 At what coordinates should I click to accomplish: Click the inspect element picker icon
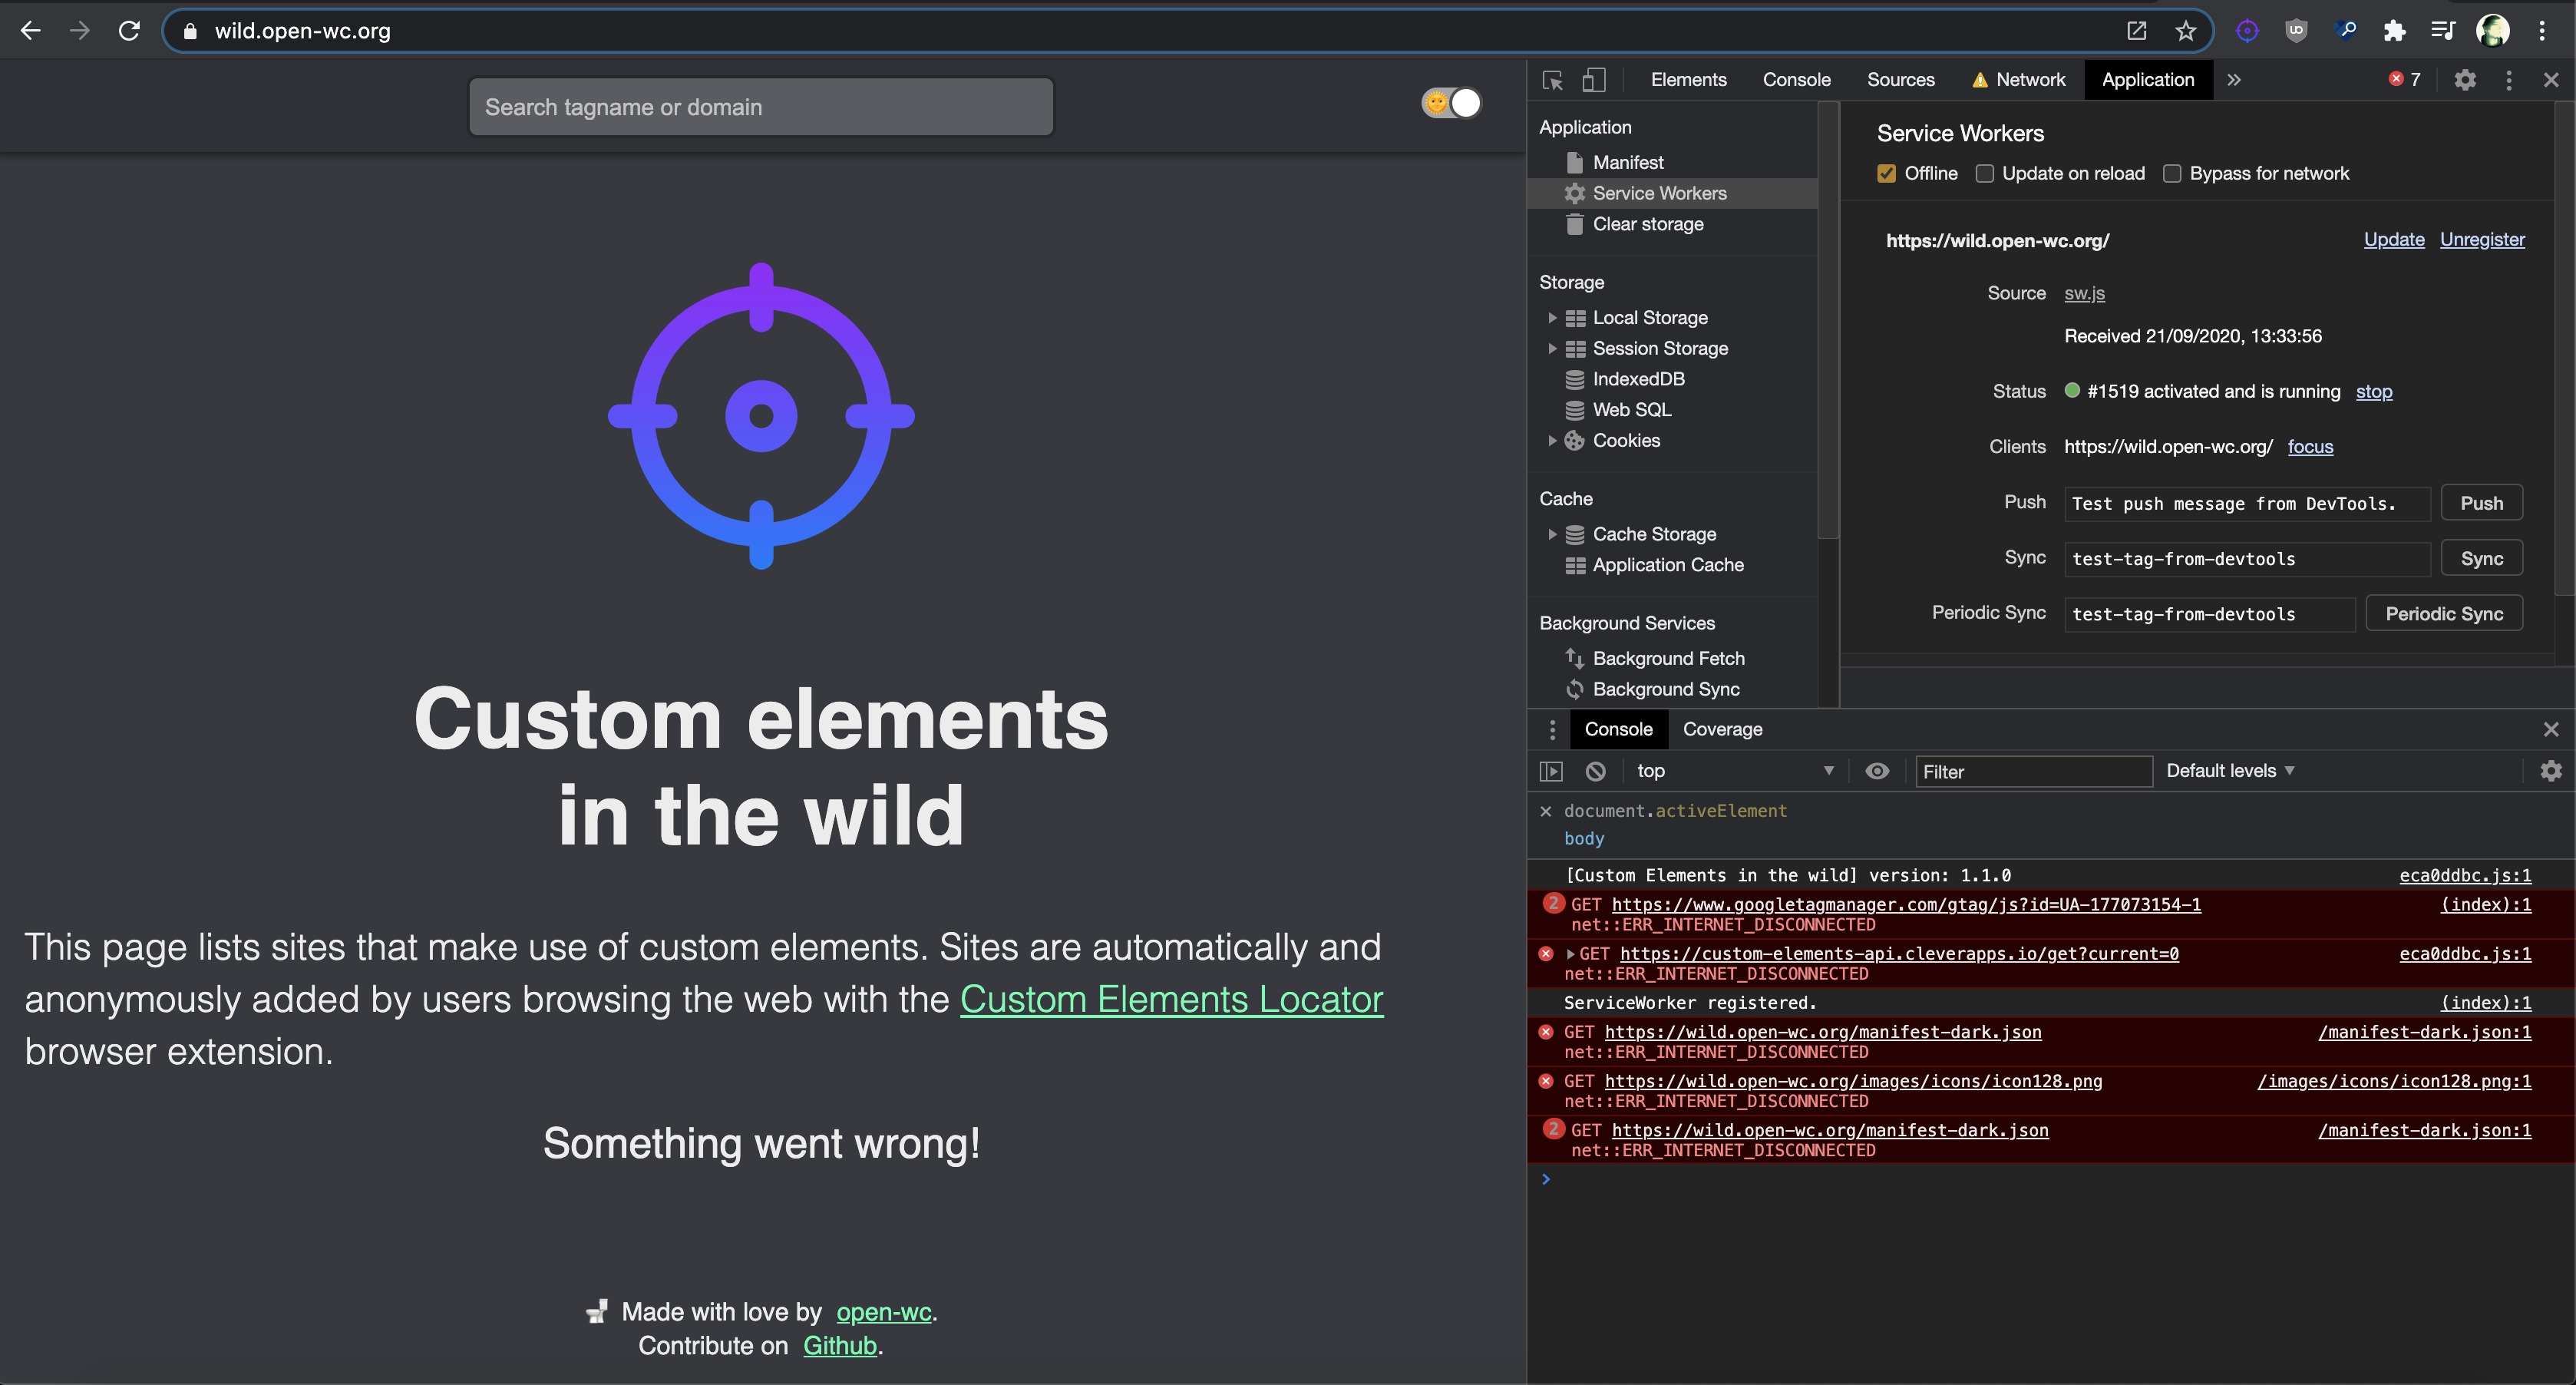[1552, 80]
